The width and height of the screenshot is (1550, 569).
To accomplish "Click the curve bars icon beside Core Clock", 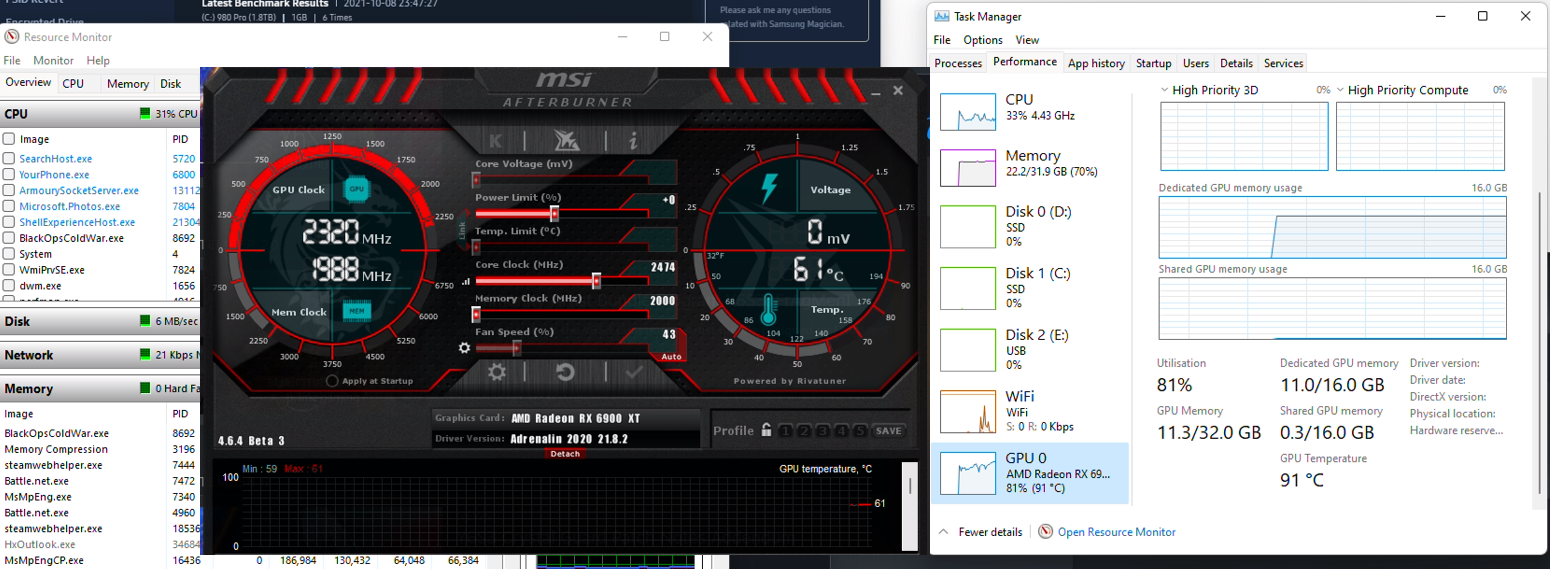I will coord(465,282).
